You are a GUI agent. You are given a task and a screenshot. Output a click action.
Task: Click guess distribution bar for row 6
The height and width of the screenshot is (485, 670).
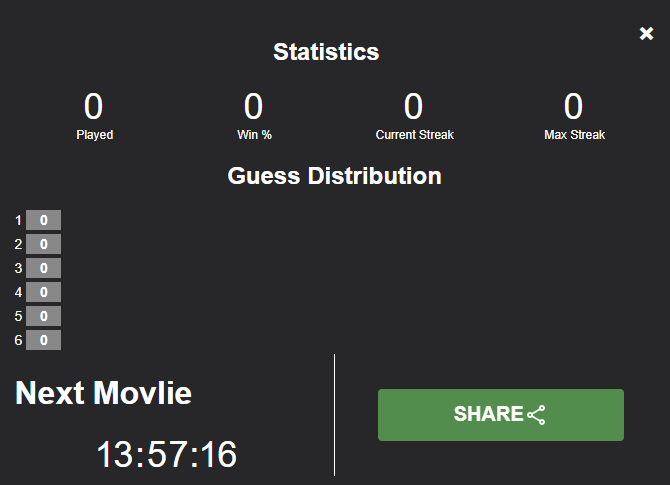coord(43,340)
